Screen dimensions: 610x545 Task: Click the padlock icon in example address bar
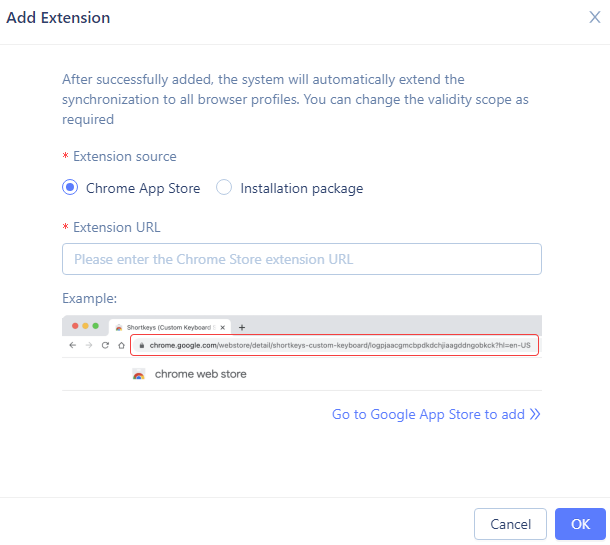pos(142,345)
